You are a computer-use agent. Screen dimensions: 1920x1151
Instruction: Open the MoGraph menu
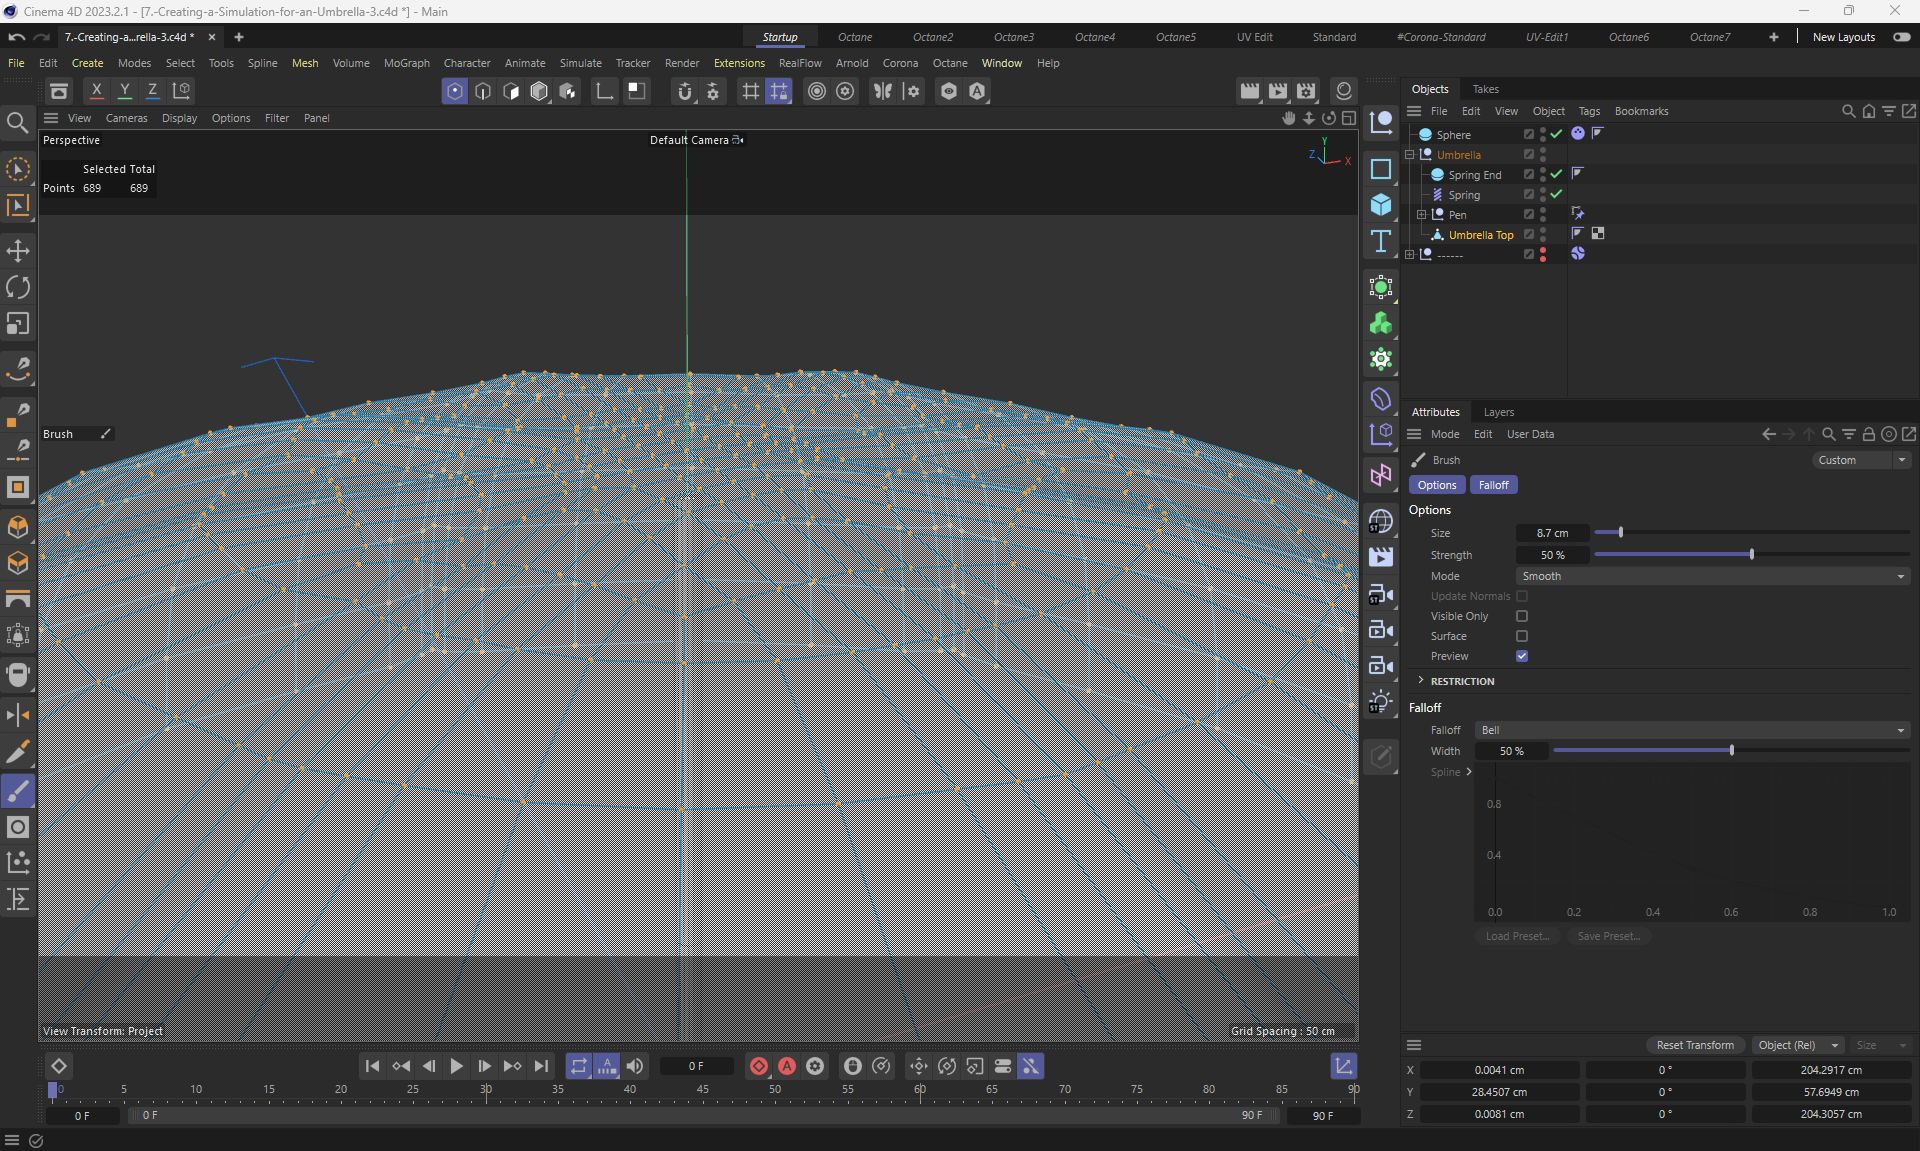(x=406, y=63)
